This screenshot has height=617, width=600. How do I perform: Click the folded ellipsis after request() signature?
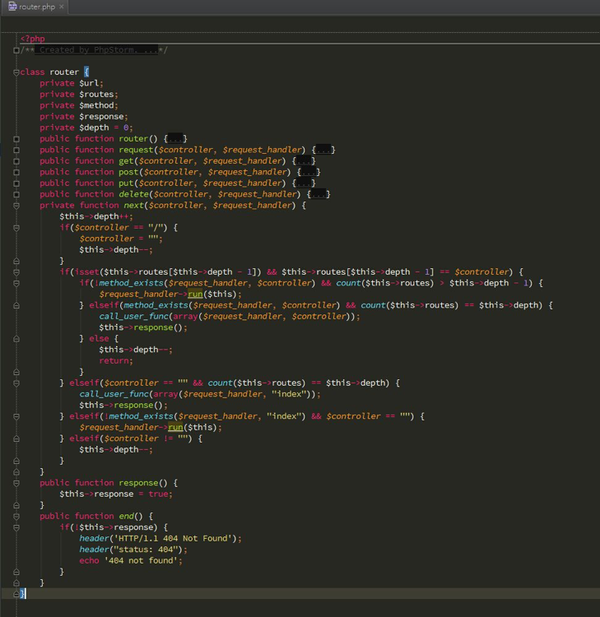(325, 150)
